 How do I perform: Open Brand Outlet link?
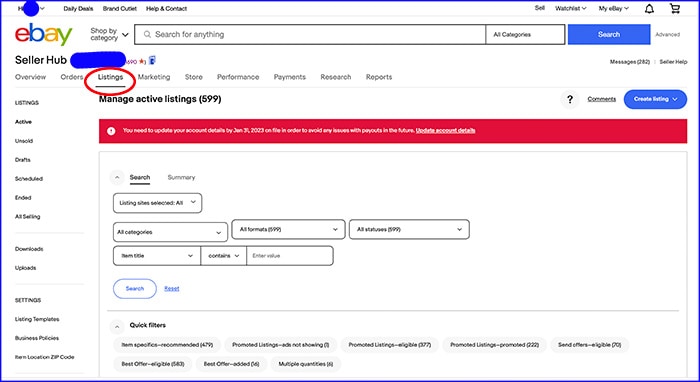(x=120, y=8)
